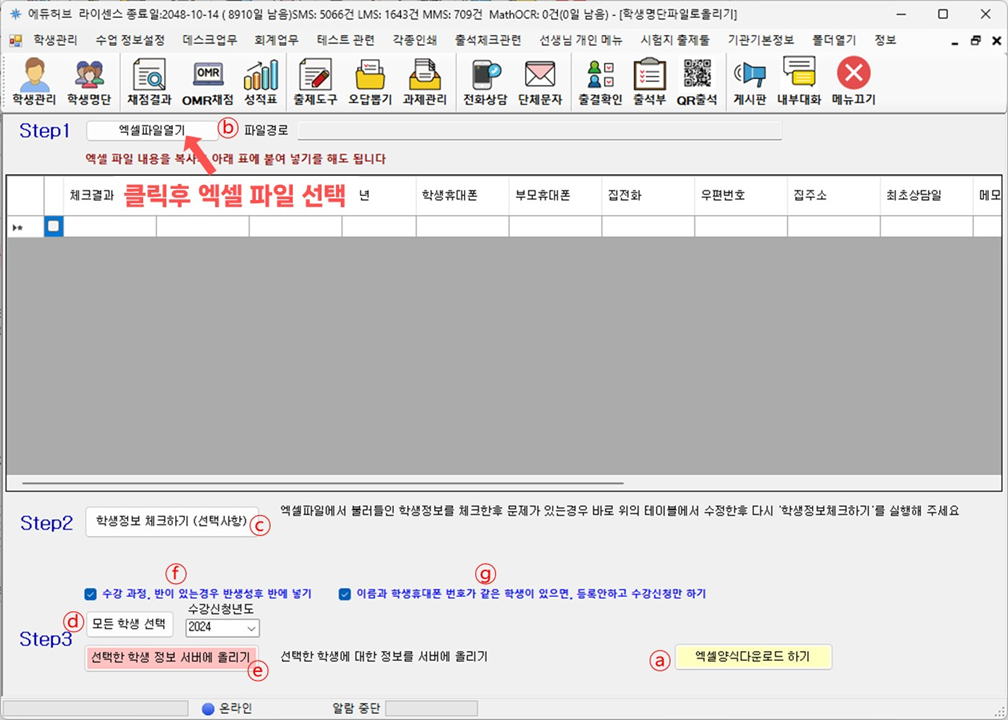The width and height of the screenshot is (1008, 720).
Task: Toggle the 수강 과정 반생성 checkbox
Action: tap(91, 593)
